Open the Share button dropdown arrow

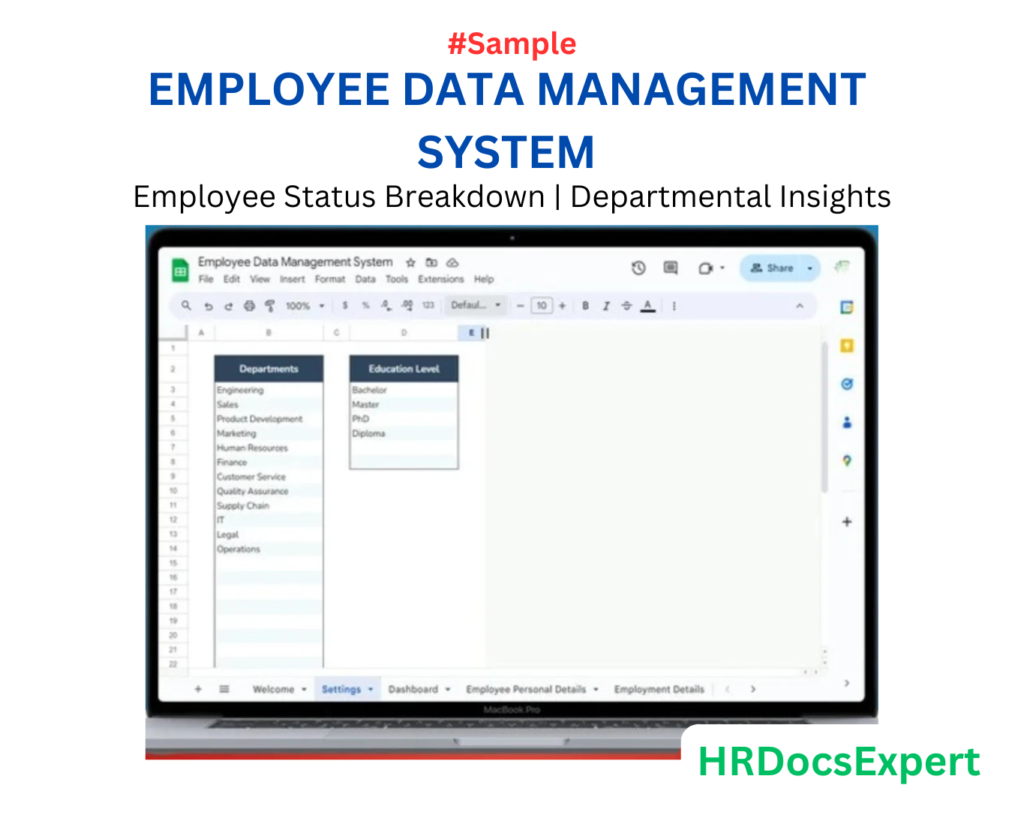[809, 268]
